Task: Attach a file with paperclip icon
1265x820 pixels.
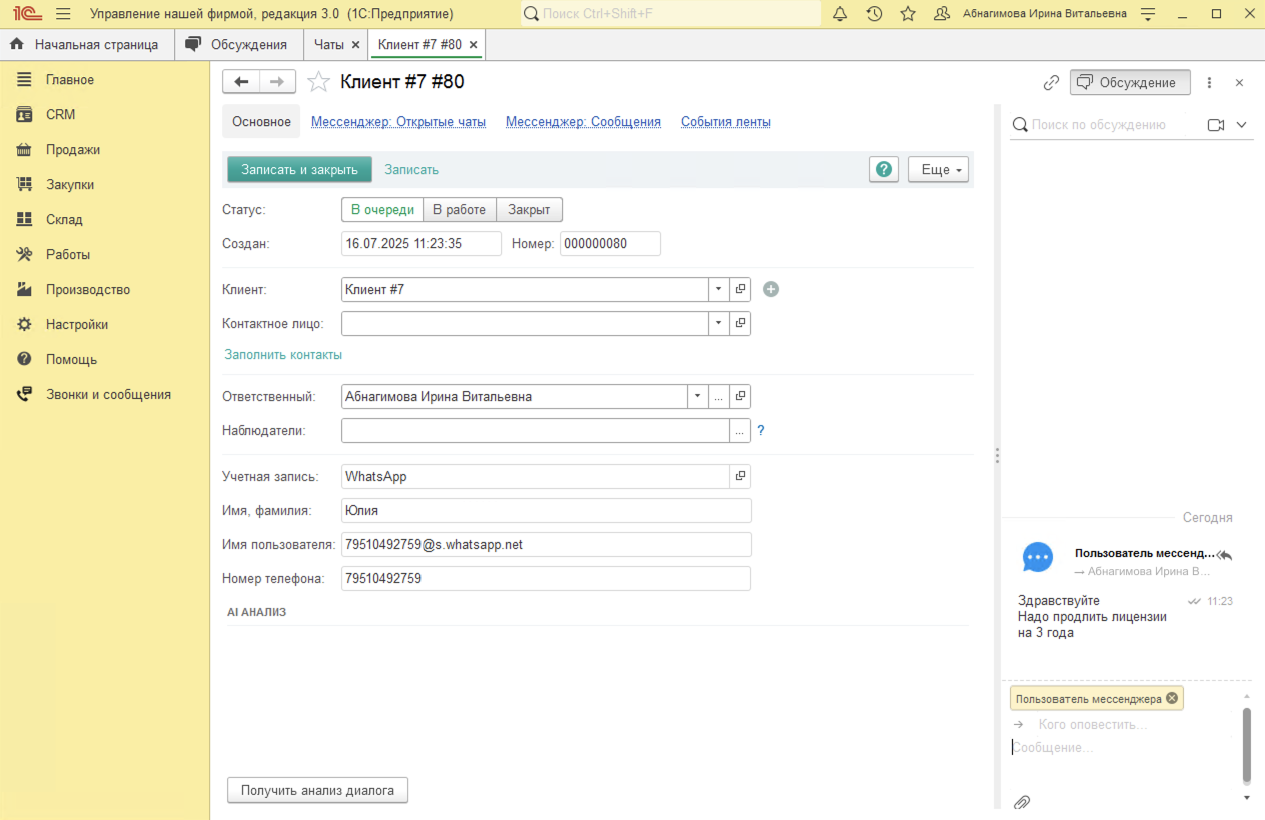Action: (x=1022, y=802)
